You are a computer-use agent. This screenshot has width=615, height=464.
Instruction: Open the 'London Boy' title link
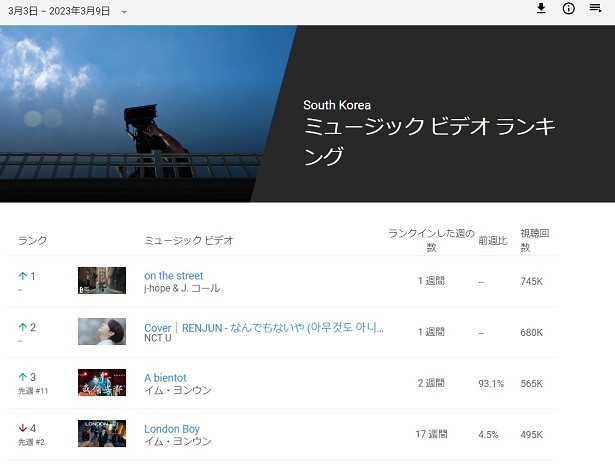[172, 429]
